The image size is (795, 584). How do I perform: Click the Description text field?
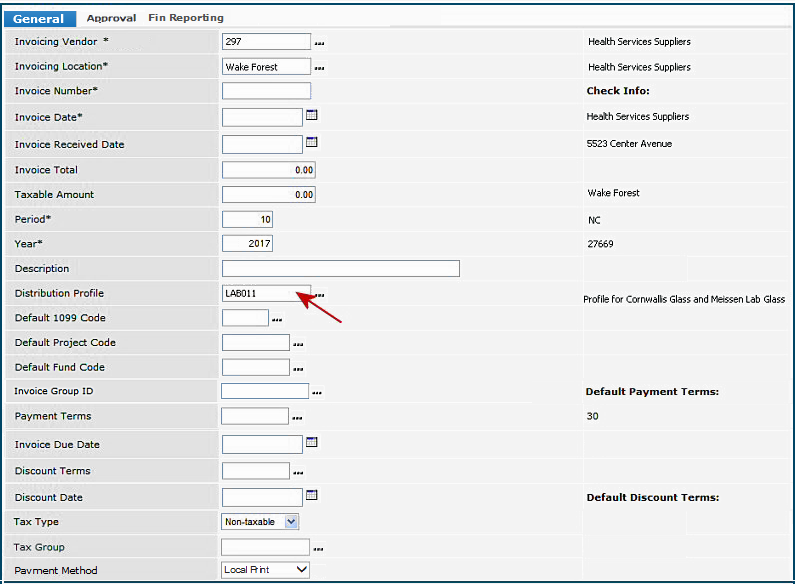(x=340, y=269)
